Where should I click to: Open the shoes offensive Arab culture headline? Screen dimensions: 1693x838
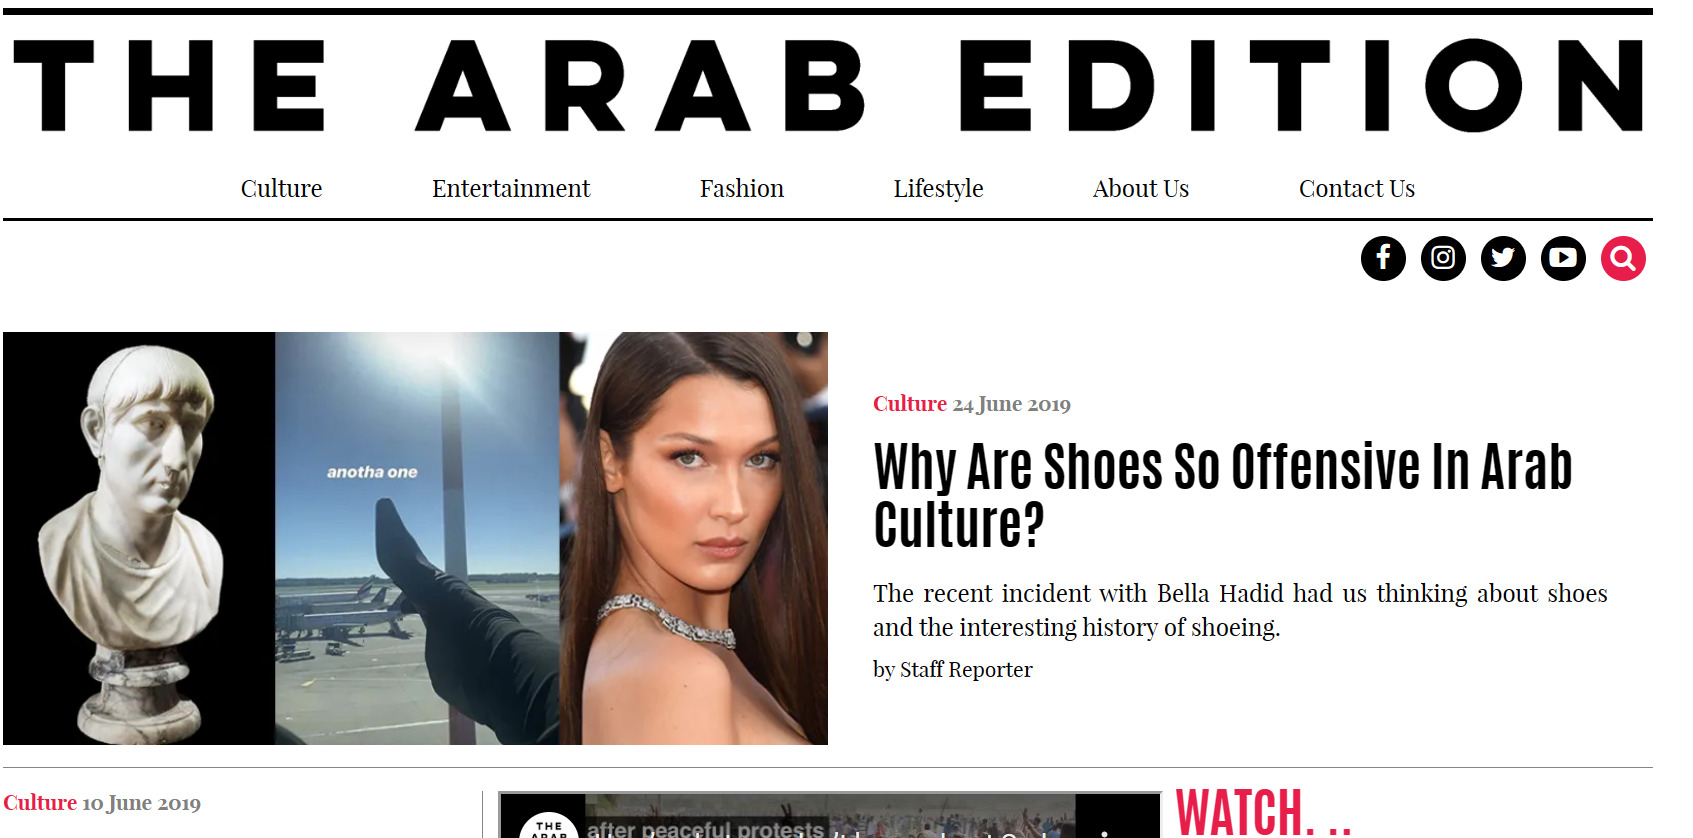click(1222, 495)
